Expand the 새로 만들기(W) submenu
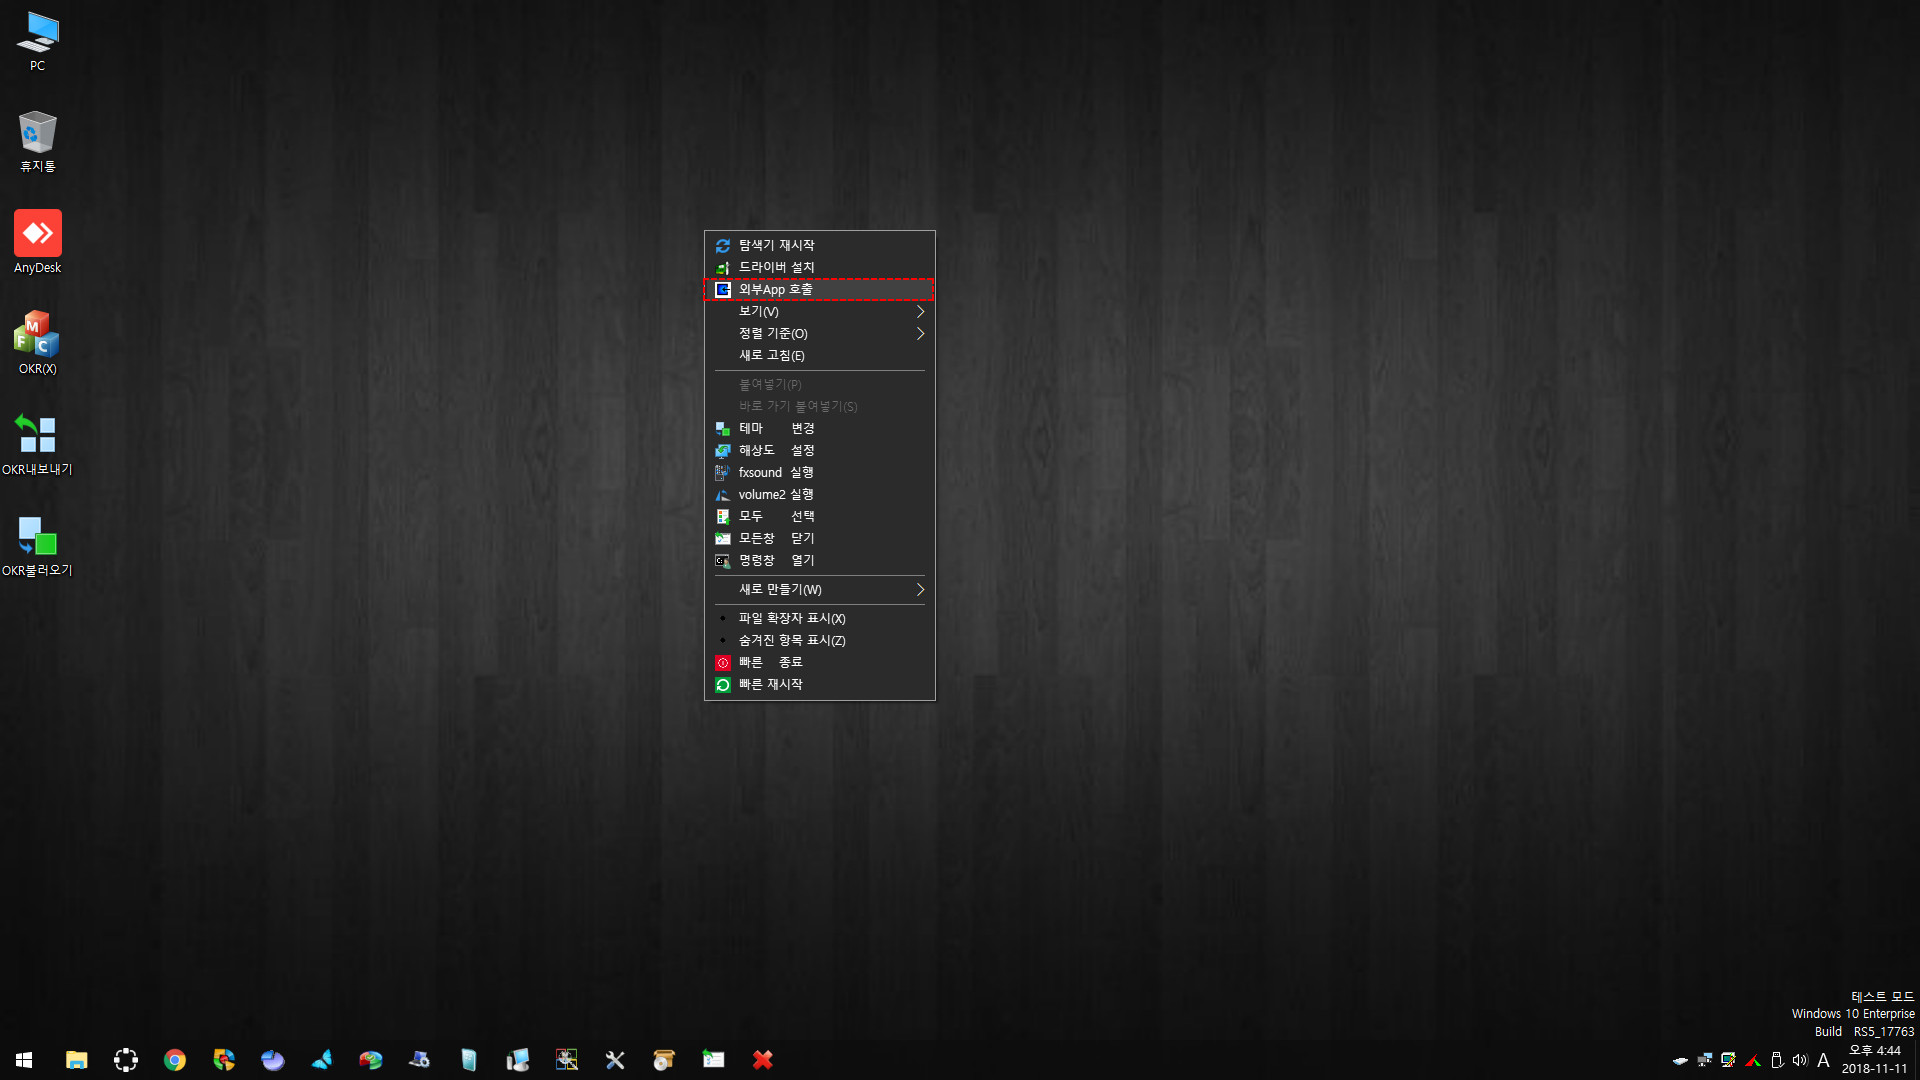Viewport: 1920px width, 1080px height. (819, 589)
